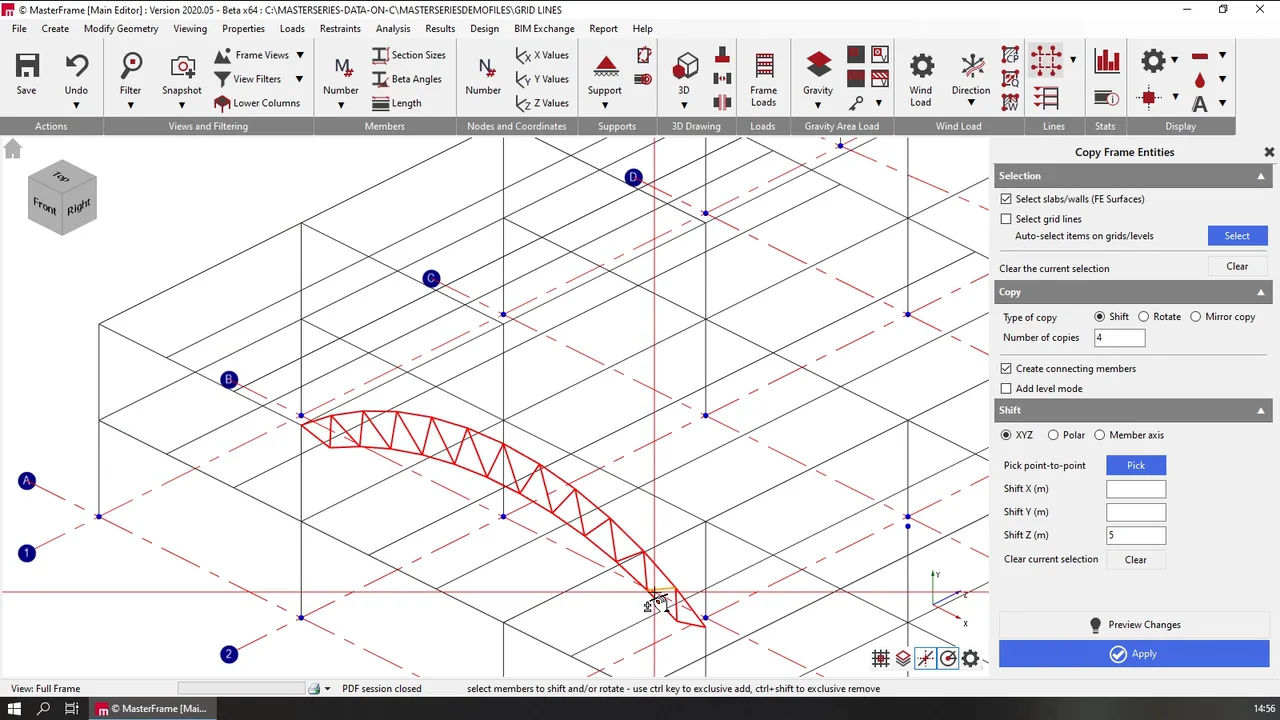Show member Beta Angles
This screenshot has height=720, width=1280.
click(407, 79)
